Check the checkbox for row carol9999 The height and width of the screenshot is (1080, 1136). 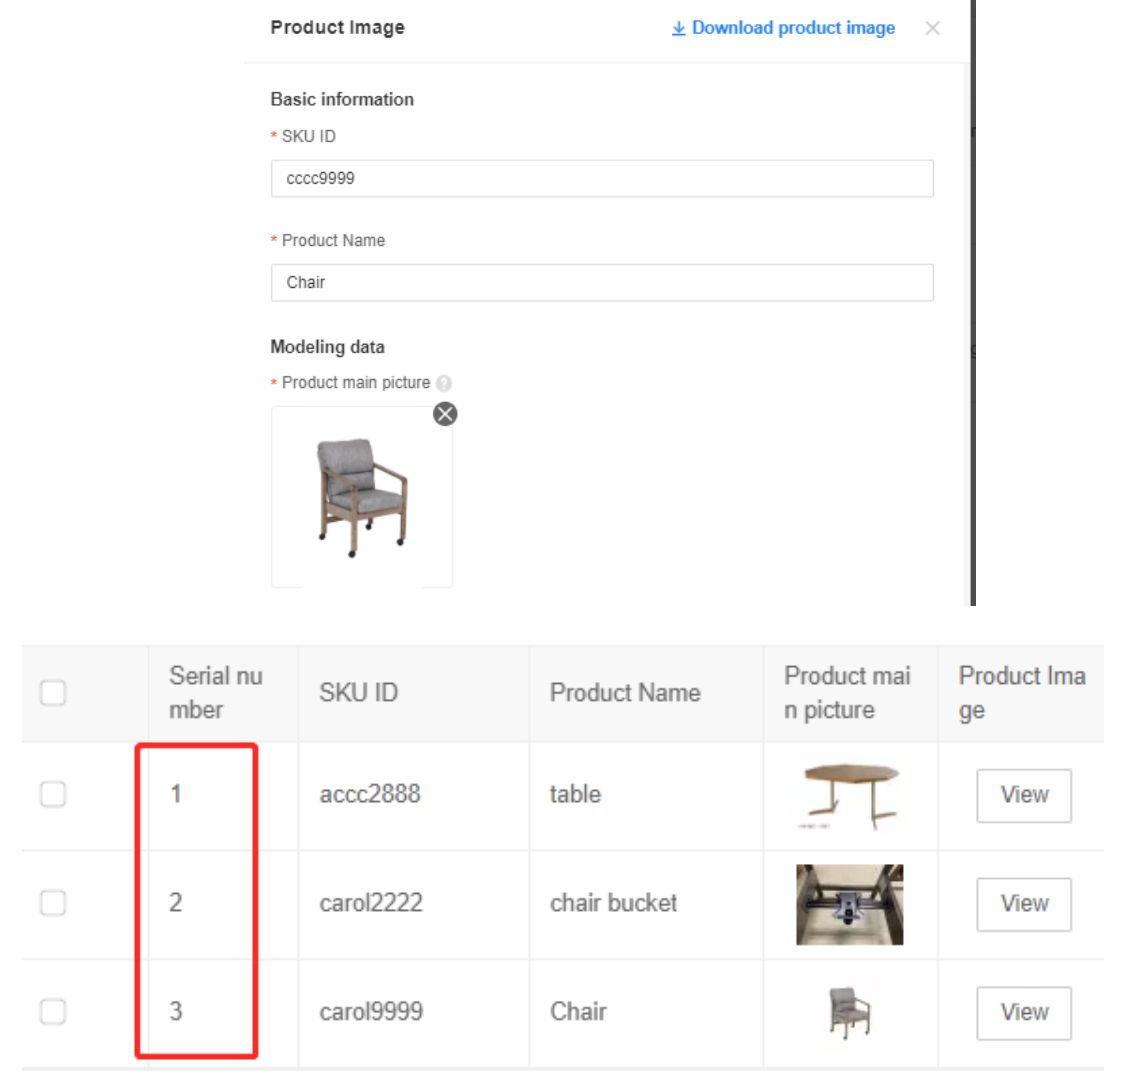click(x=53, y=1012)
